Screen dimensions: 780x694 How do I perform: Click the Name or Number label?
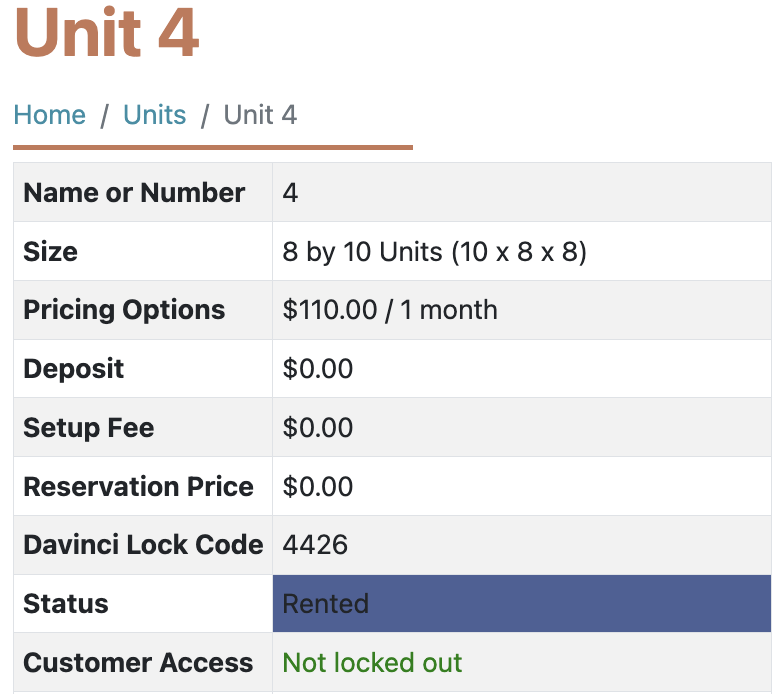[134, 193]
